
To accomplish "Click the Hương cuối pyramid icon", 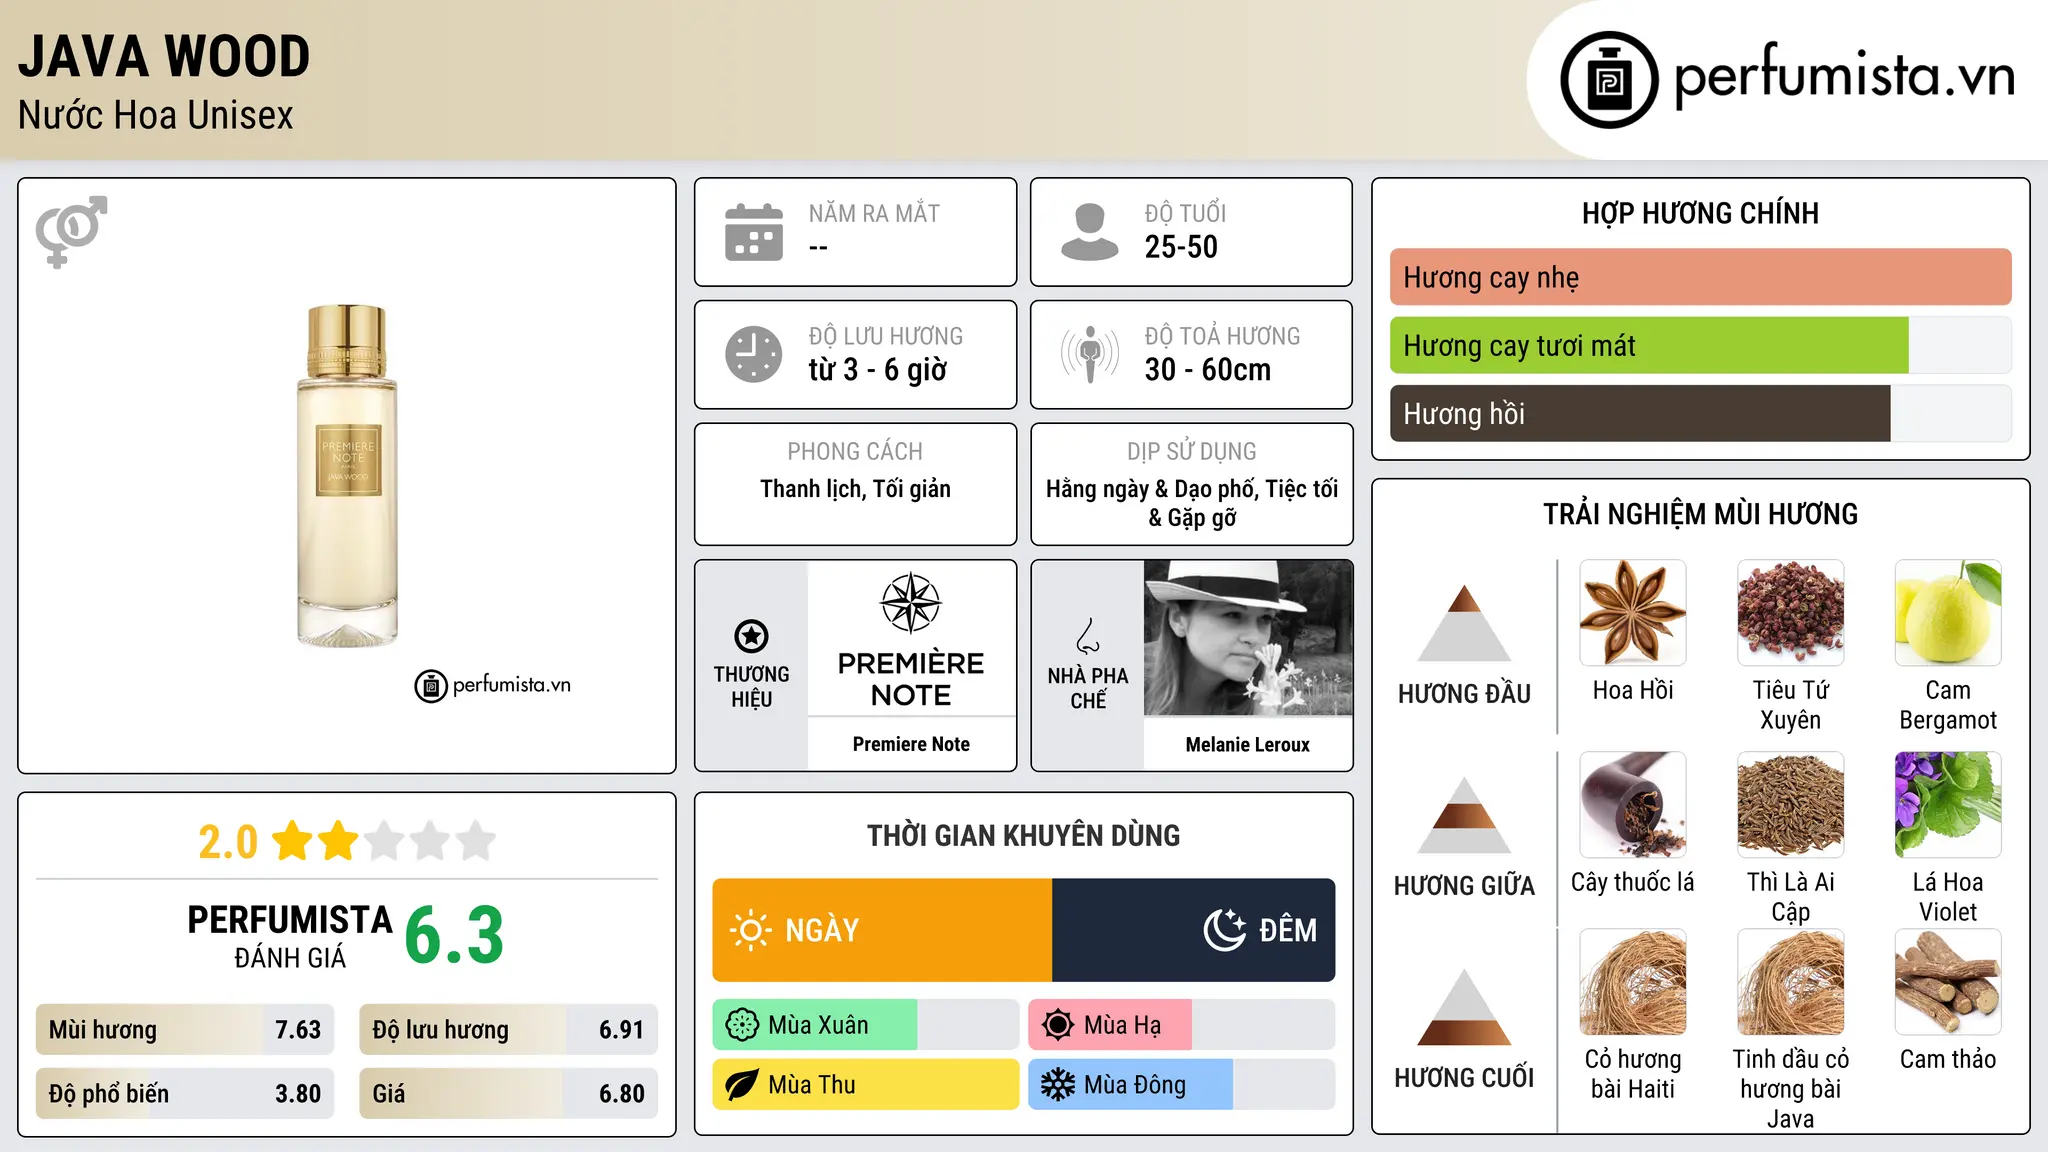I will coord(1465,1008).
